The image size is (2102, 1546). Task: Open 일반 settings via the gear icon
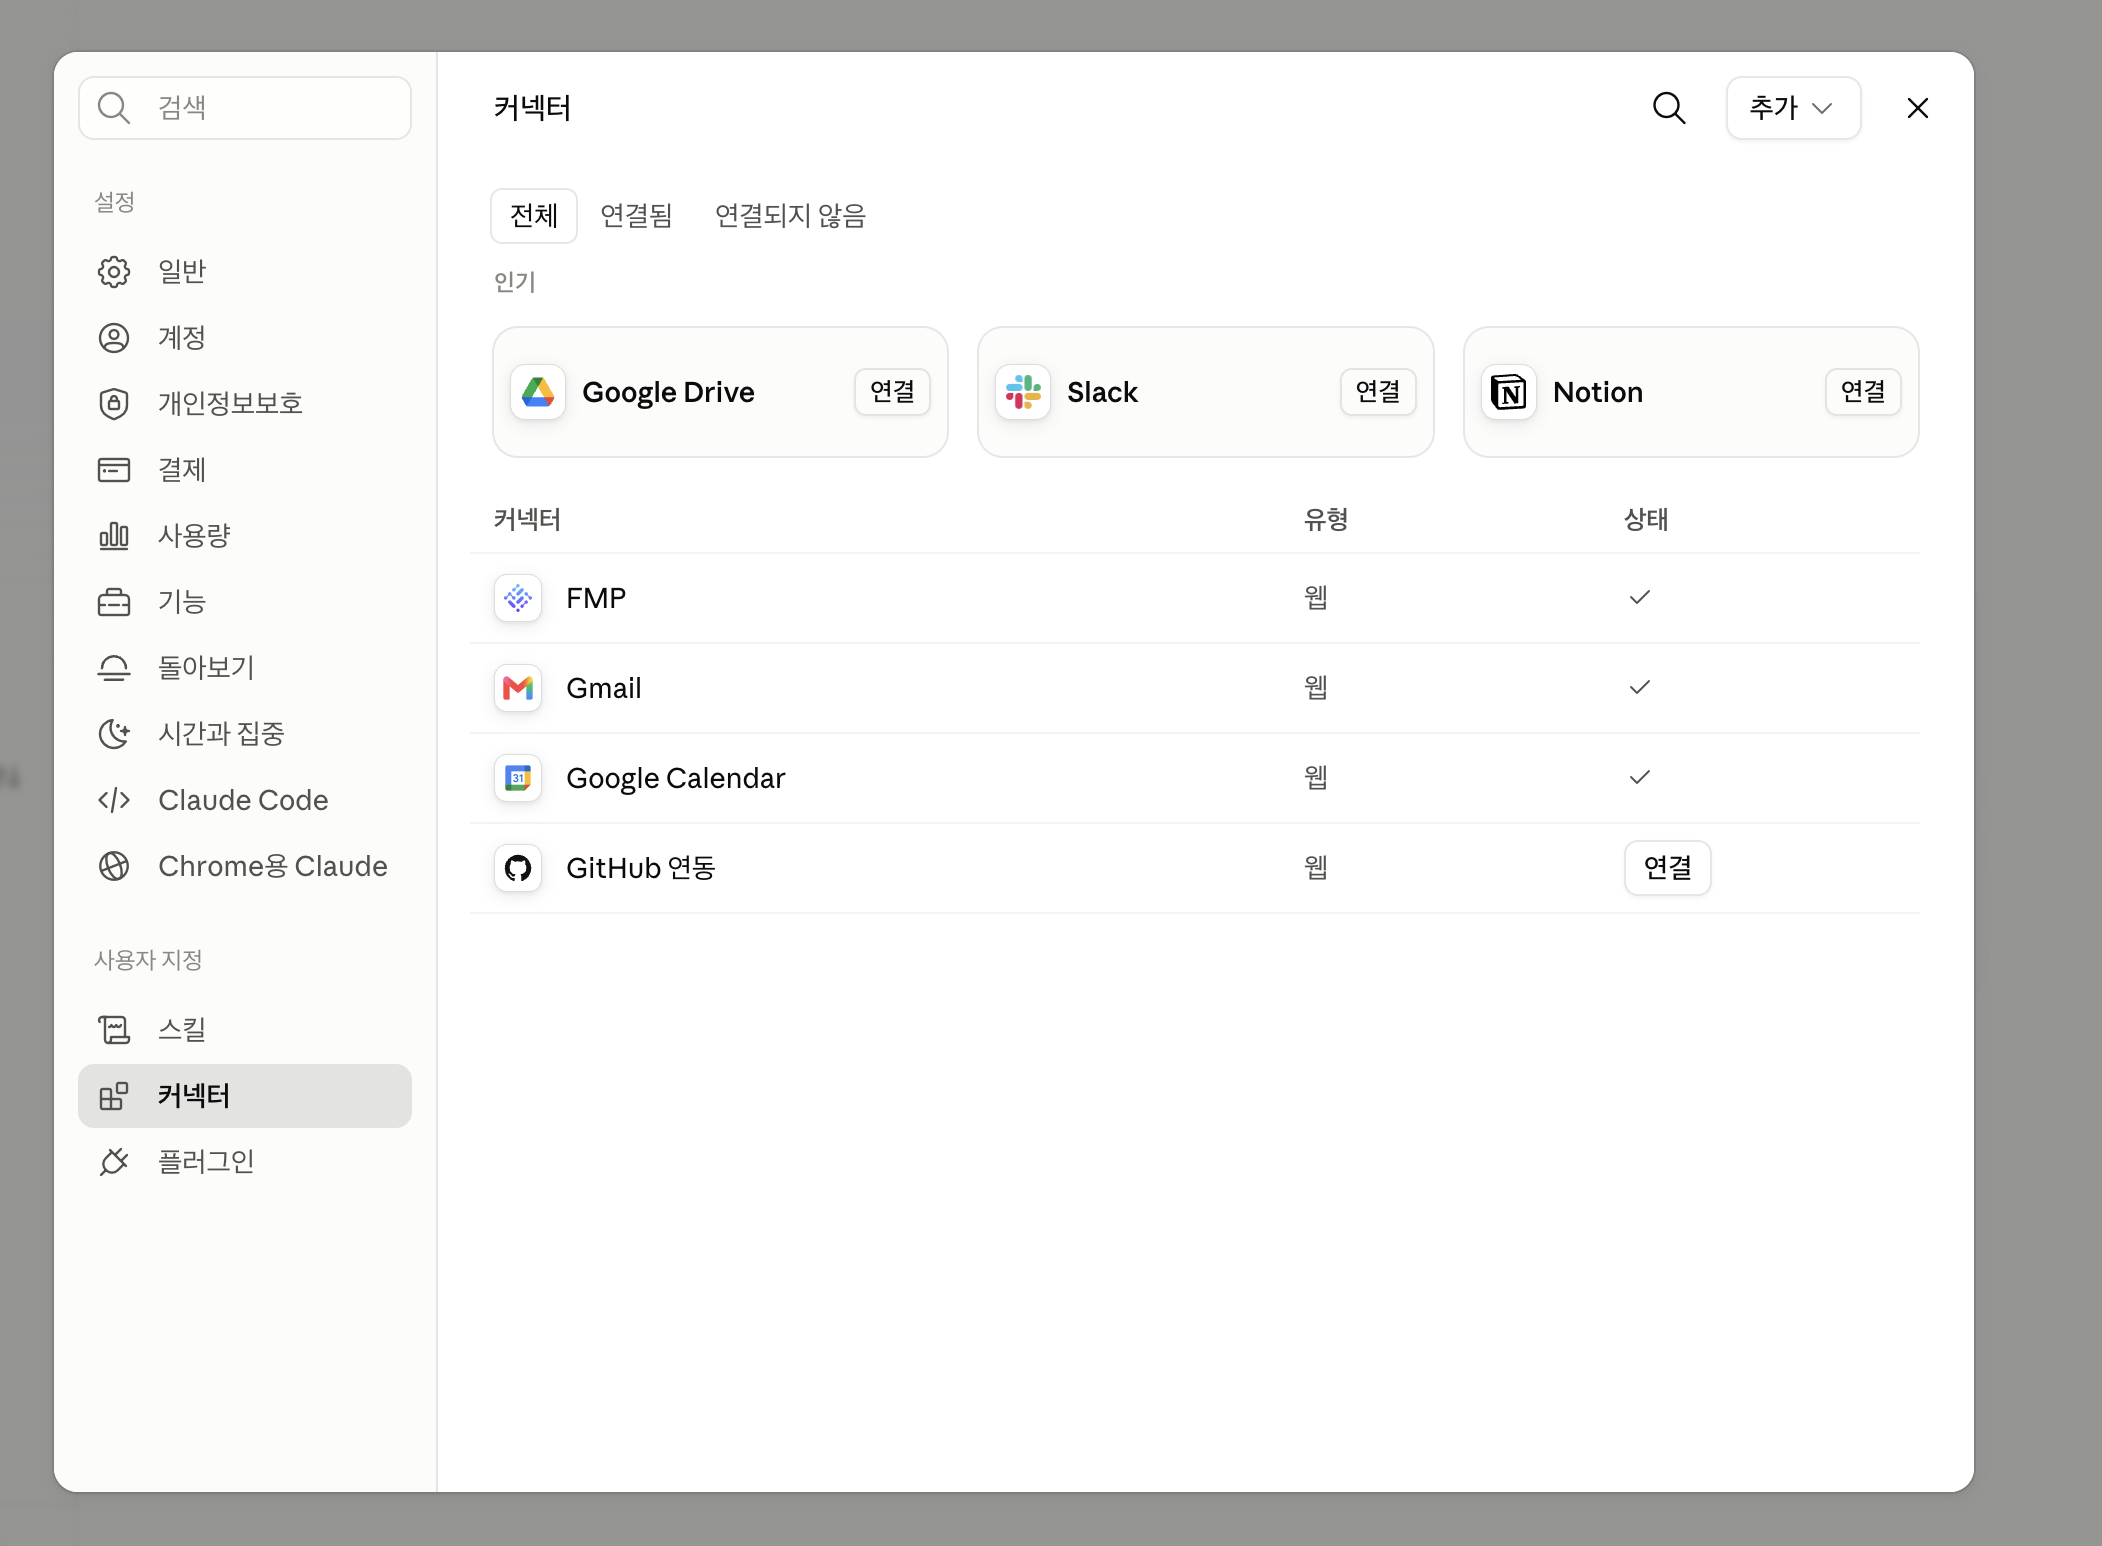pyautogui.click(x=114, y=272)
